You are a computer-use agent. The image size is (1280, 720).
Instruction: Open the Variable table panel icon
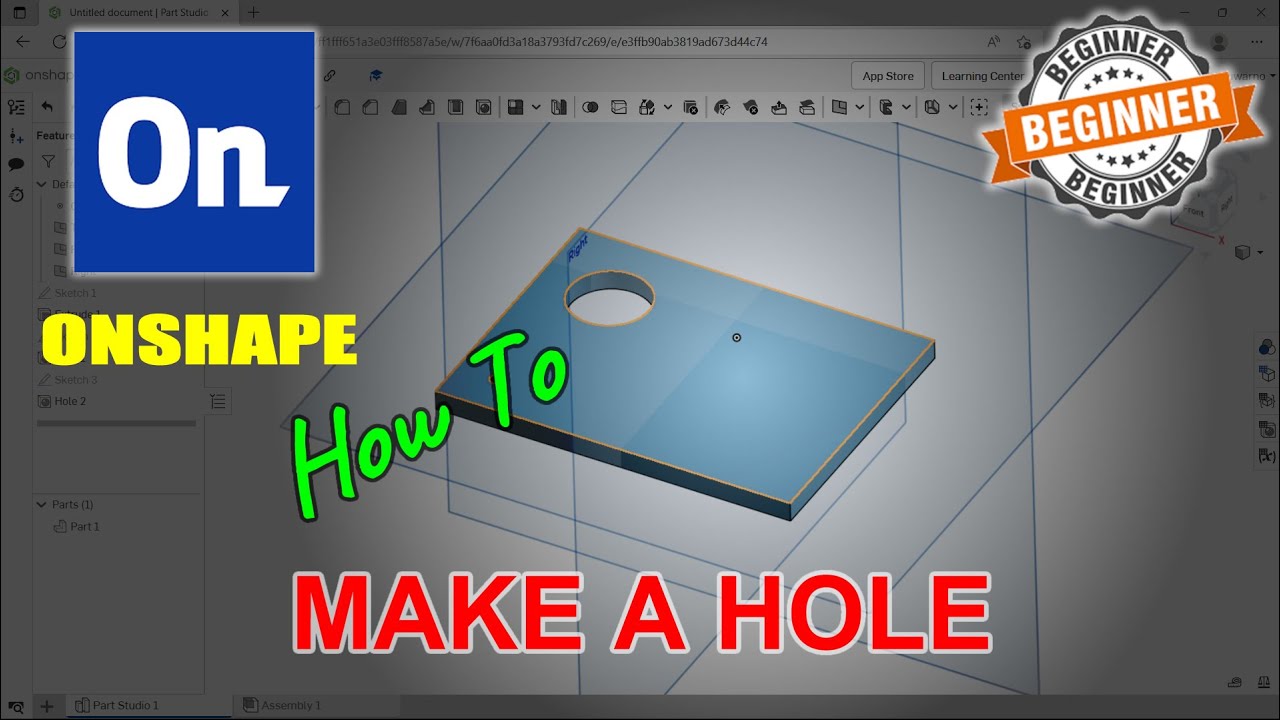coord(1266,456)
